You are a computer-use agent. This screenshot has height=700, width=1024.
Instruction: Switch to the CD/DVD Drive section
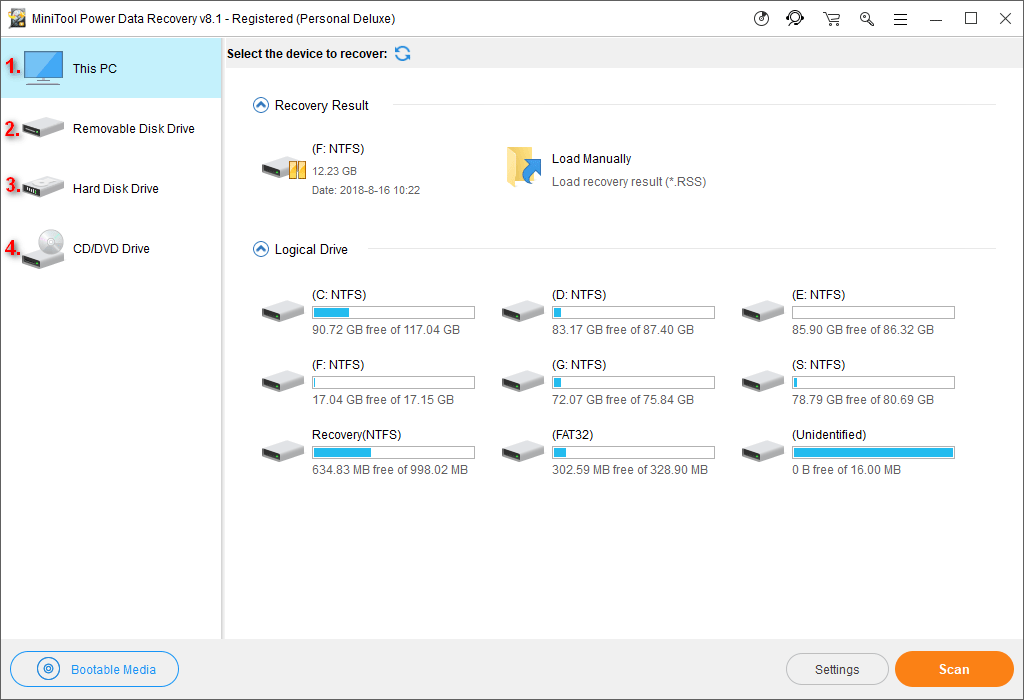pos(110,248)
